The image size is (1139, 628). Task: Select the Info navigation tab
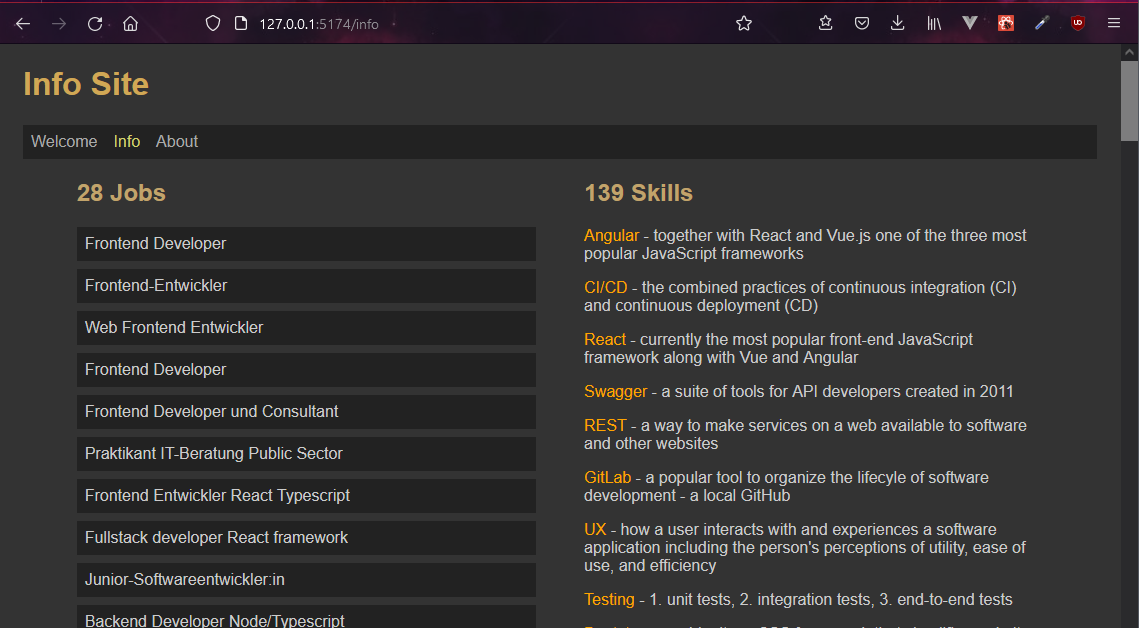click(127, 142)
